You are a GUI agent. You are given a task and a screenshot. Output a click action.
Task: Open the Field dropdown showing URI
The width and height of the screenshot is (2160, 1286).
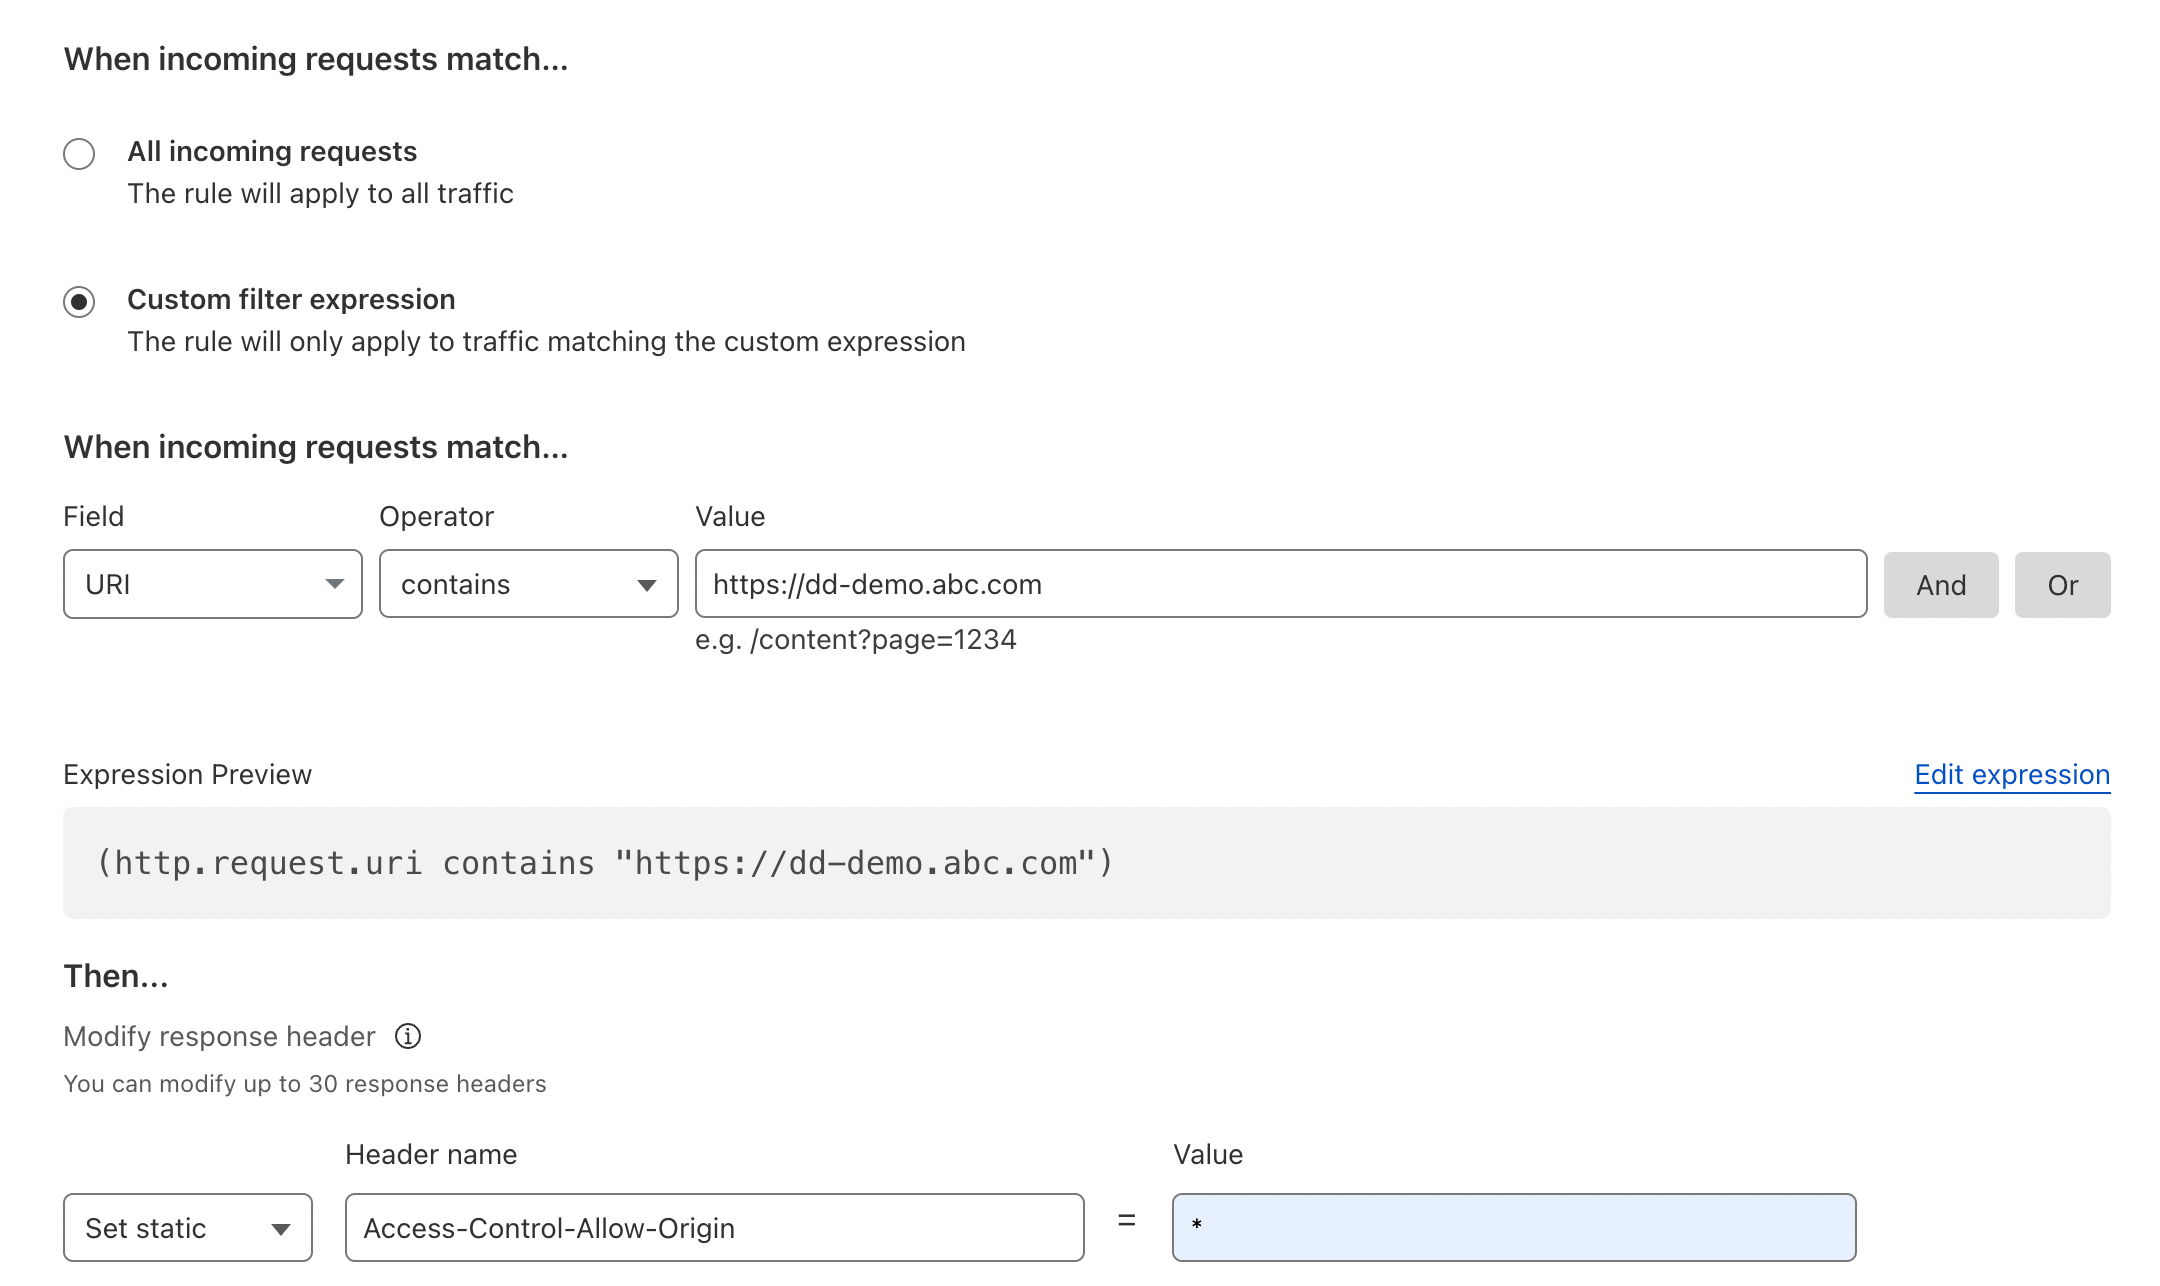212,584
